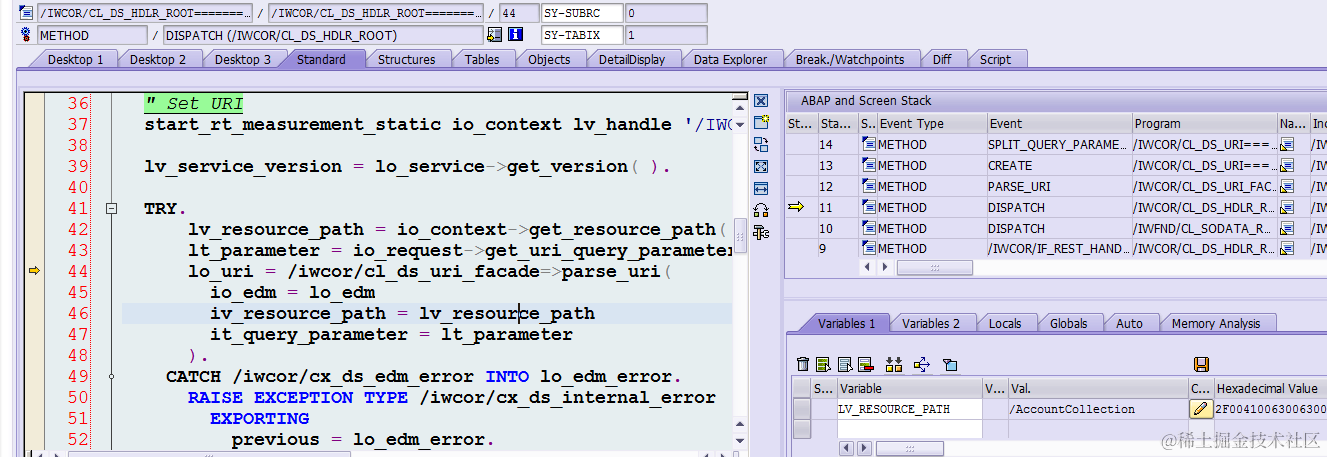Click the empty variable name field below LV_RESOURCE_PATH
Screen dimensions: 1327x457
910,428
